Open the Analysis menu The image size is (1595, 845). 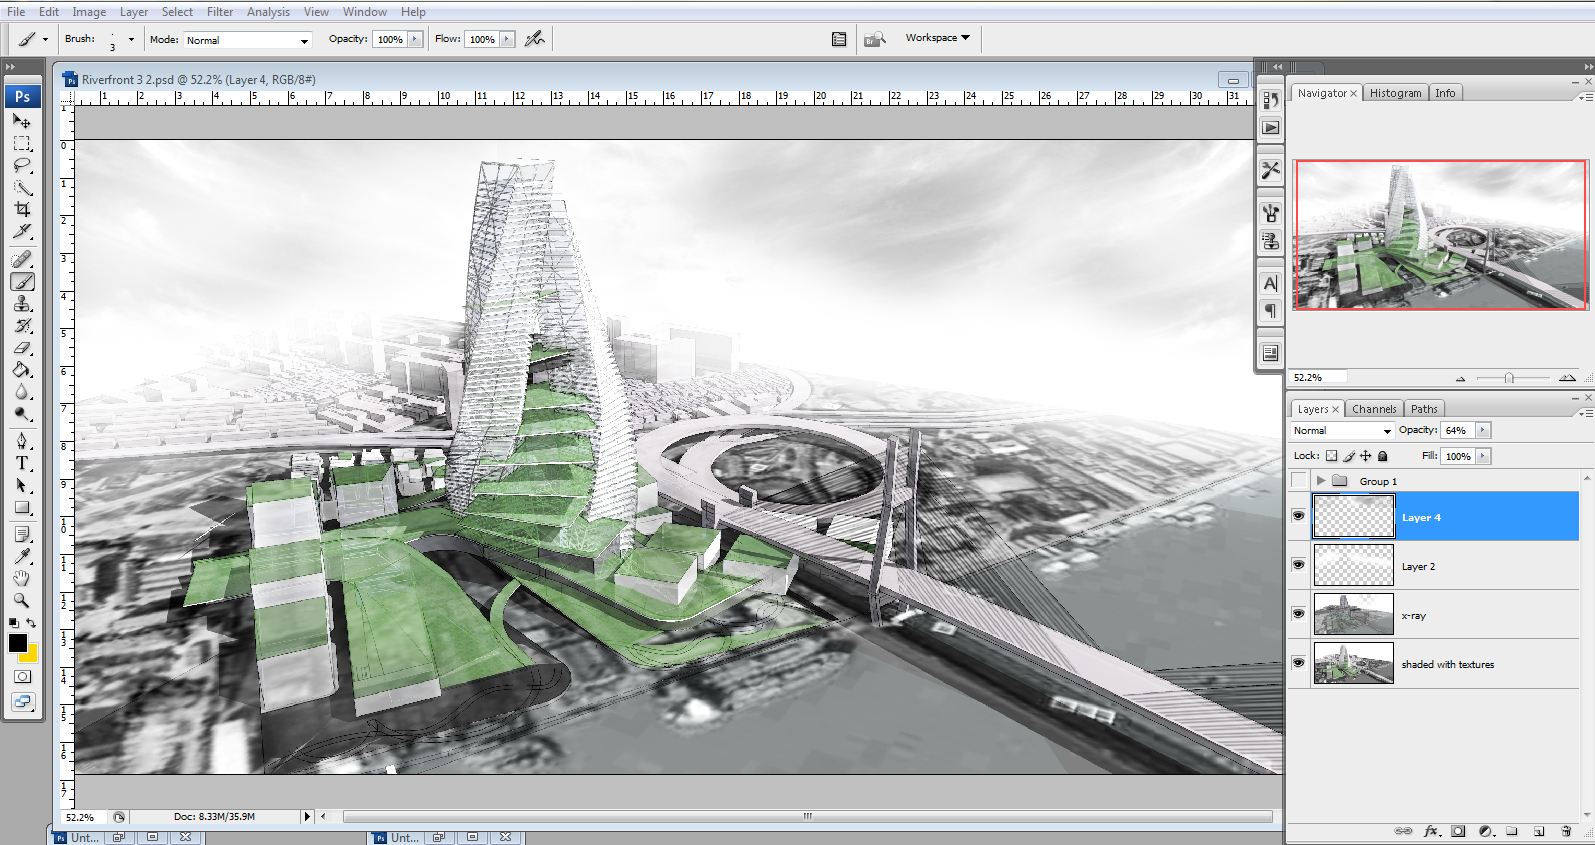click(x=268, y=12)
